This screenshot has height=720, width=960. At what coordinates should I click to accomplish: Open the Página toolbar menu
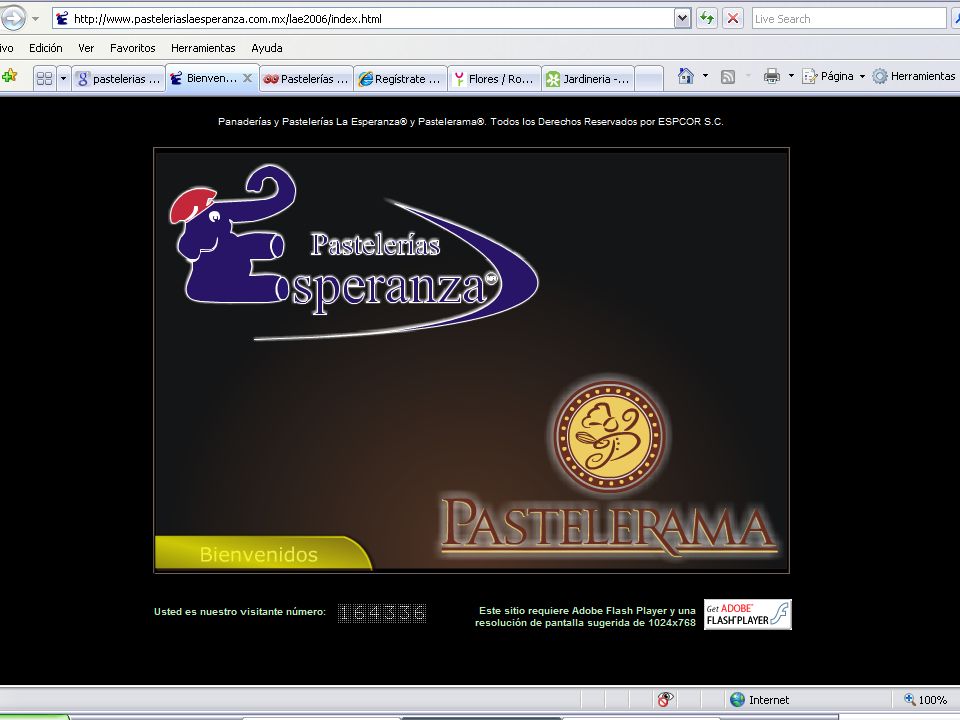833,76
